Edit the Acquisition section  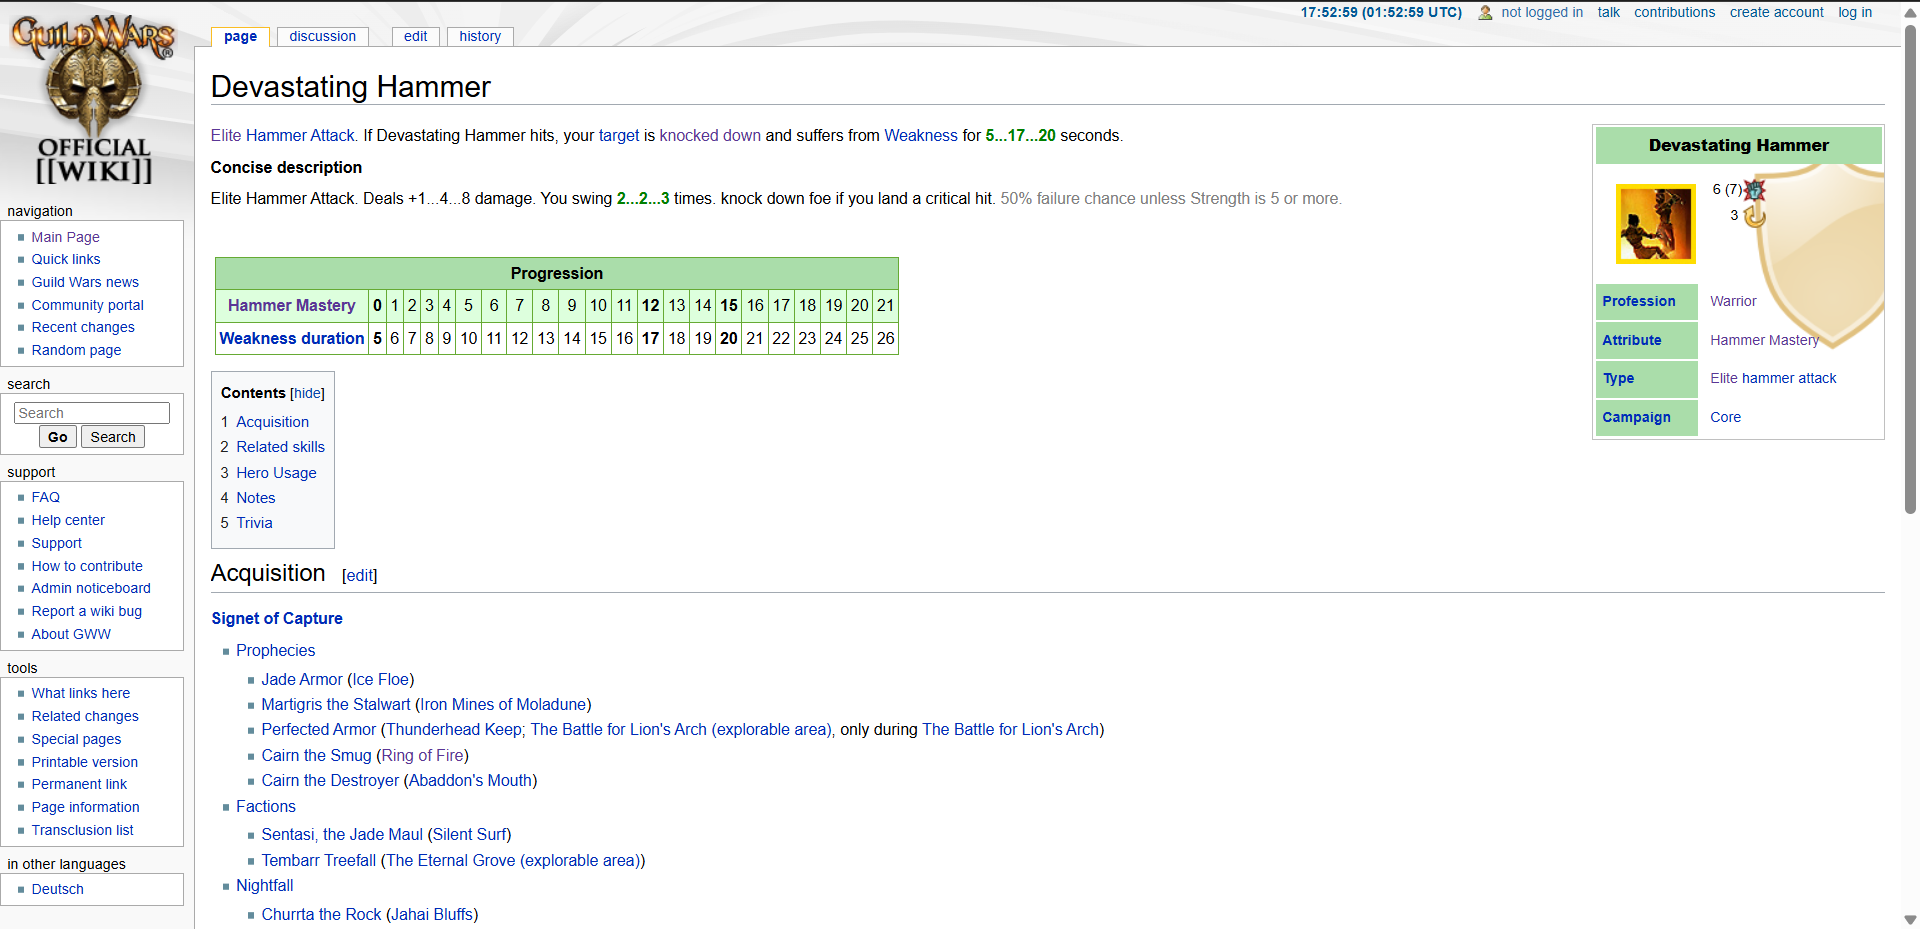point(359,576)
